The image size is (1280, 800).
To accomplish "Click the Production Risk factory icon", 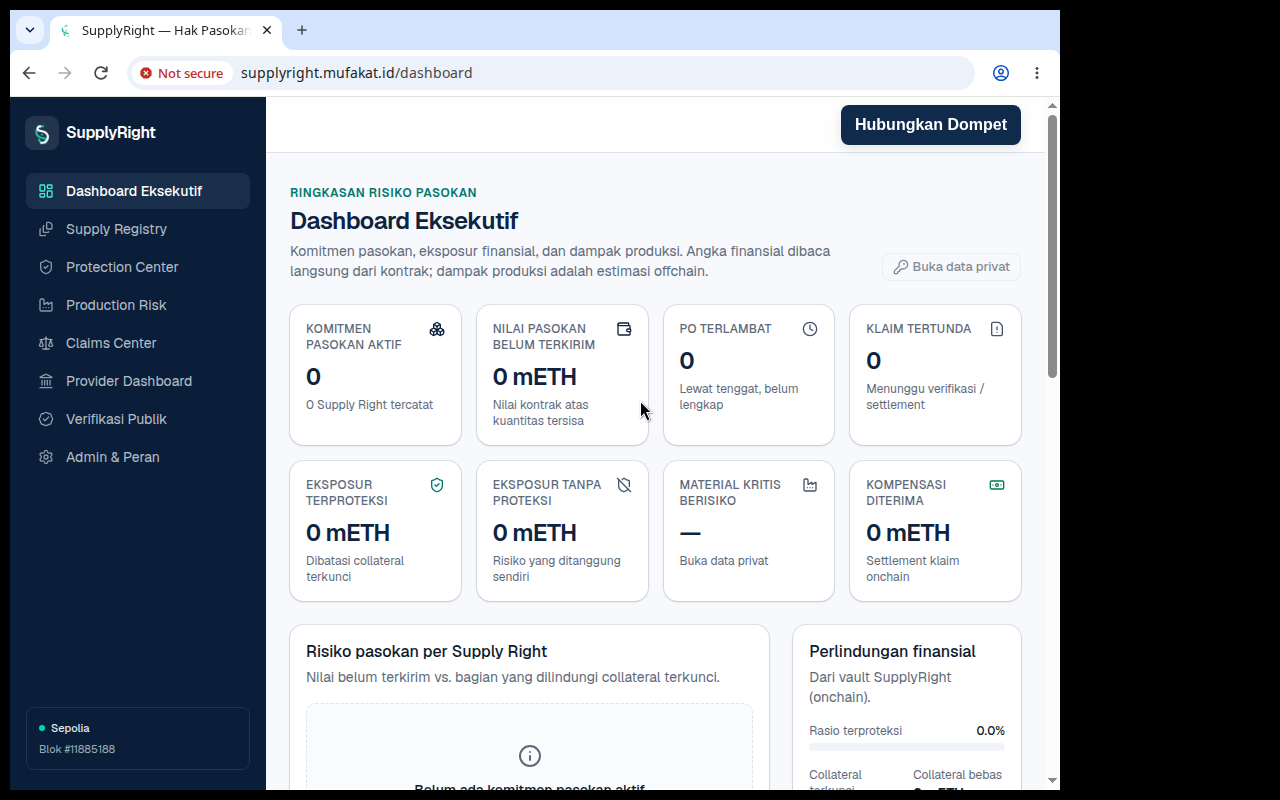I will point(46,305).
